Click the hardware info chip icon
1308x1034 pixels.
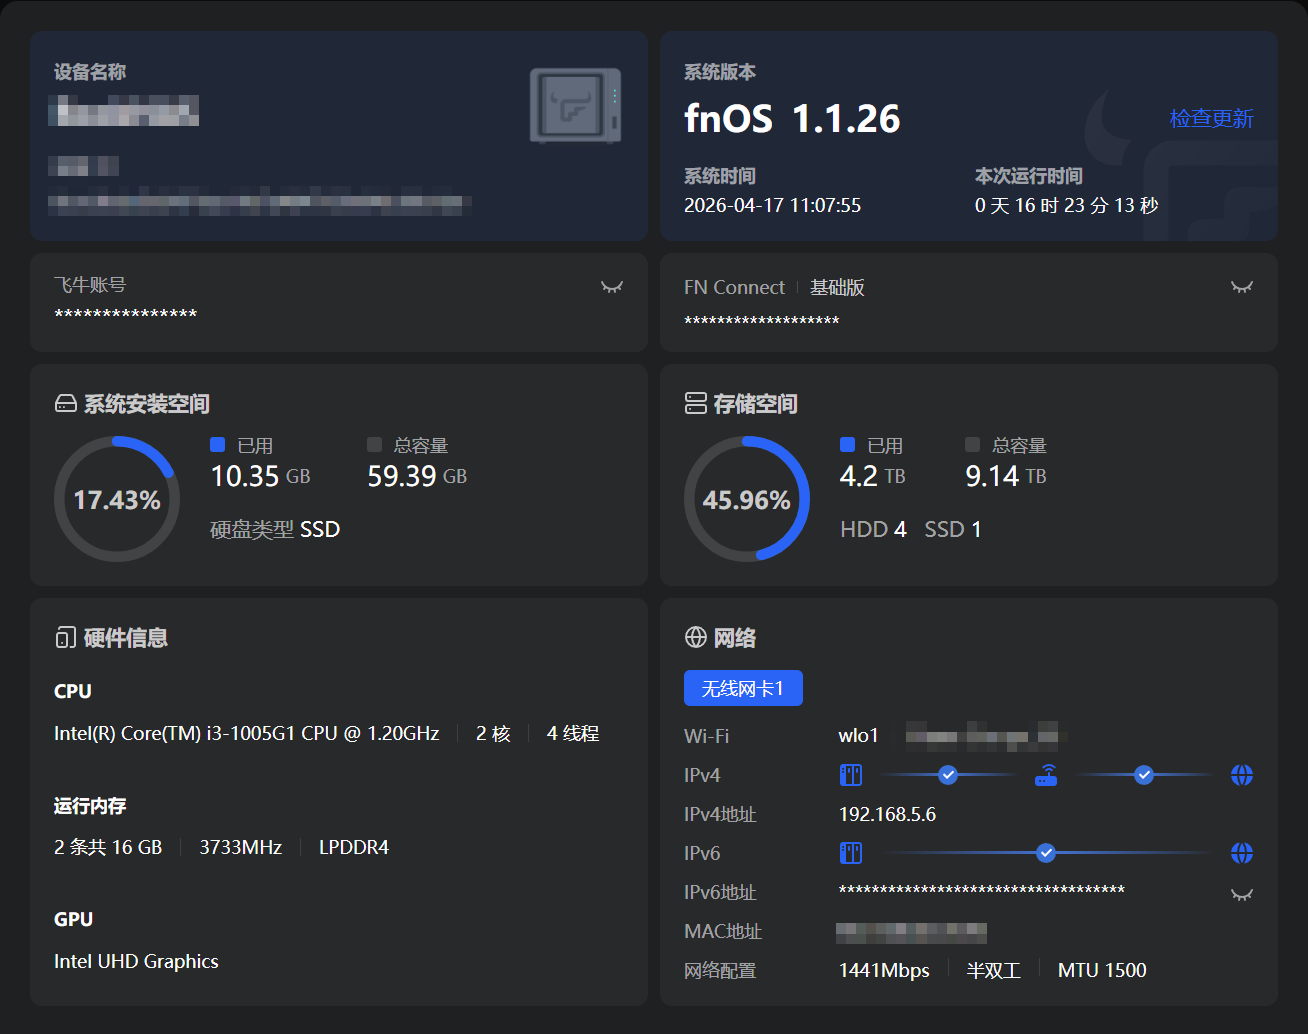66,638
